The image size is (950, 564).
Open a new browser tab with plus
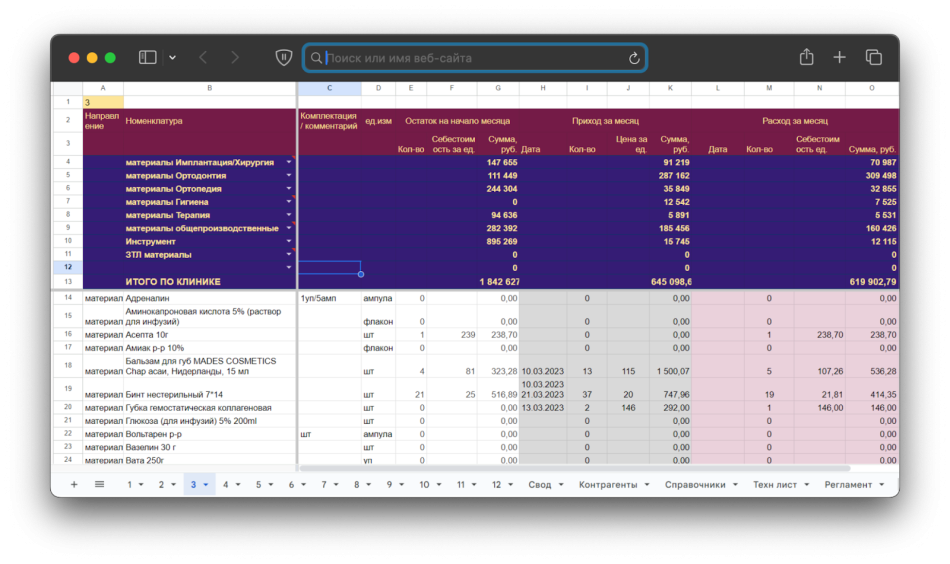[839, 58]
